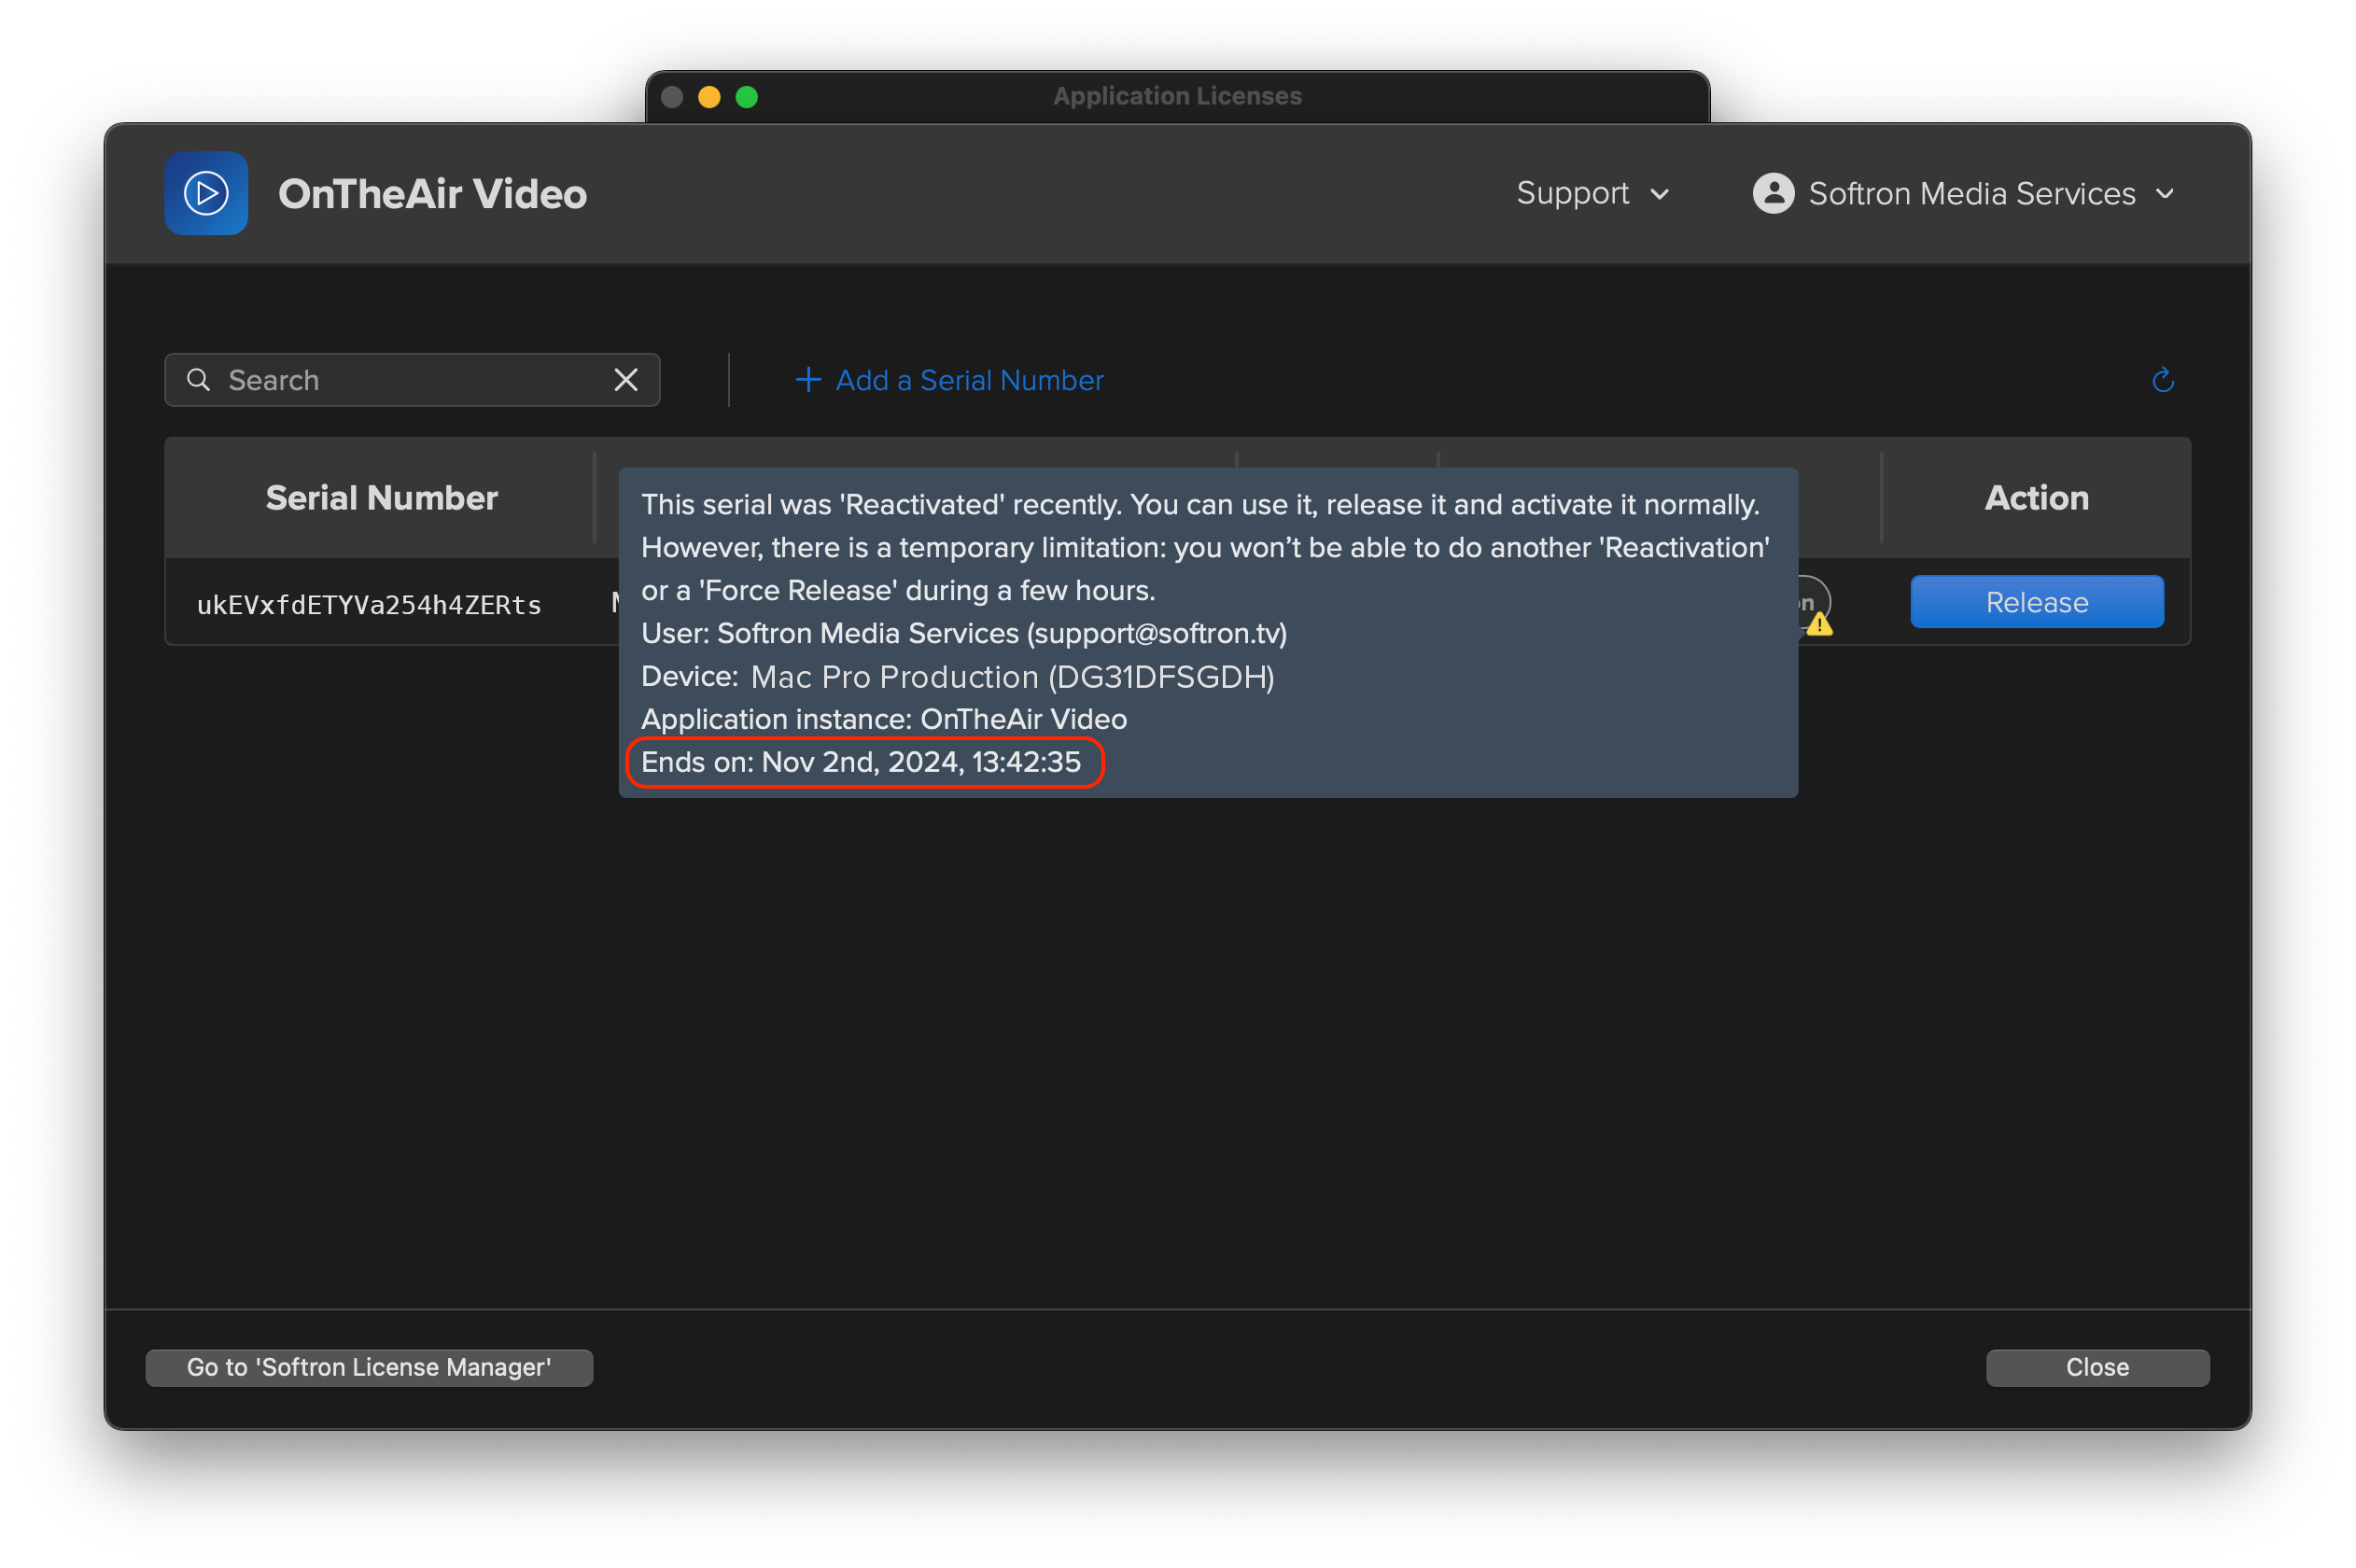Screen dimensions: 2356x1568
Task: Click the OnTheAir Video title text
Action: (x=432, y=194)
